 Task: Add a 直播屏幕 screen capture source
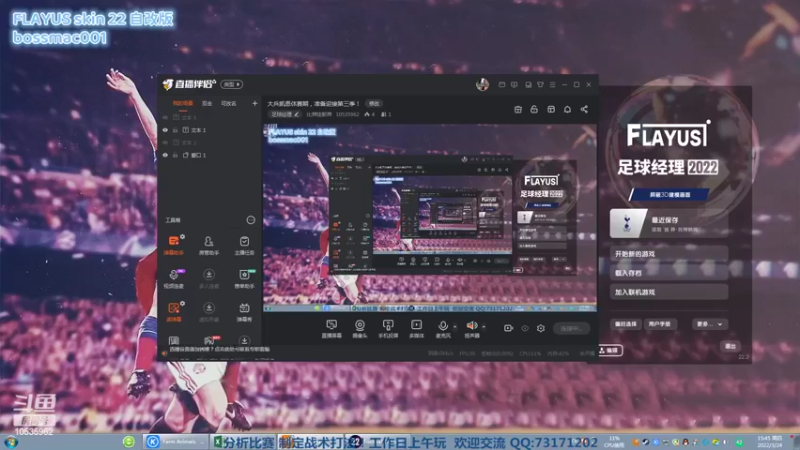pyautogui.click(x=332, y=329)
